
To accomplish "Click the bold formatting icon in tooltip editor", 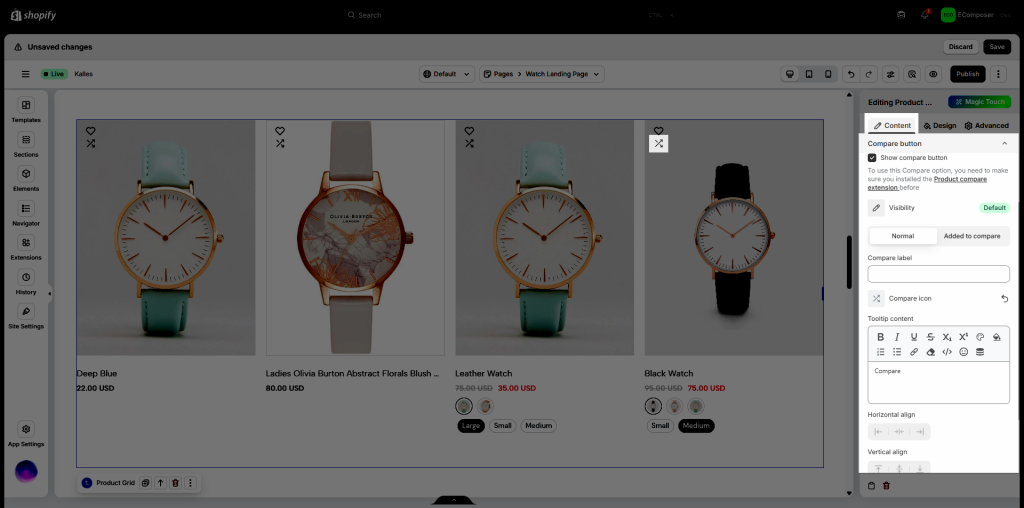I will 880,337.
